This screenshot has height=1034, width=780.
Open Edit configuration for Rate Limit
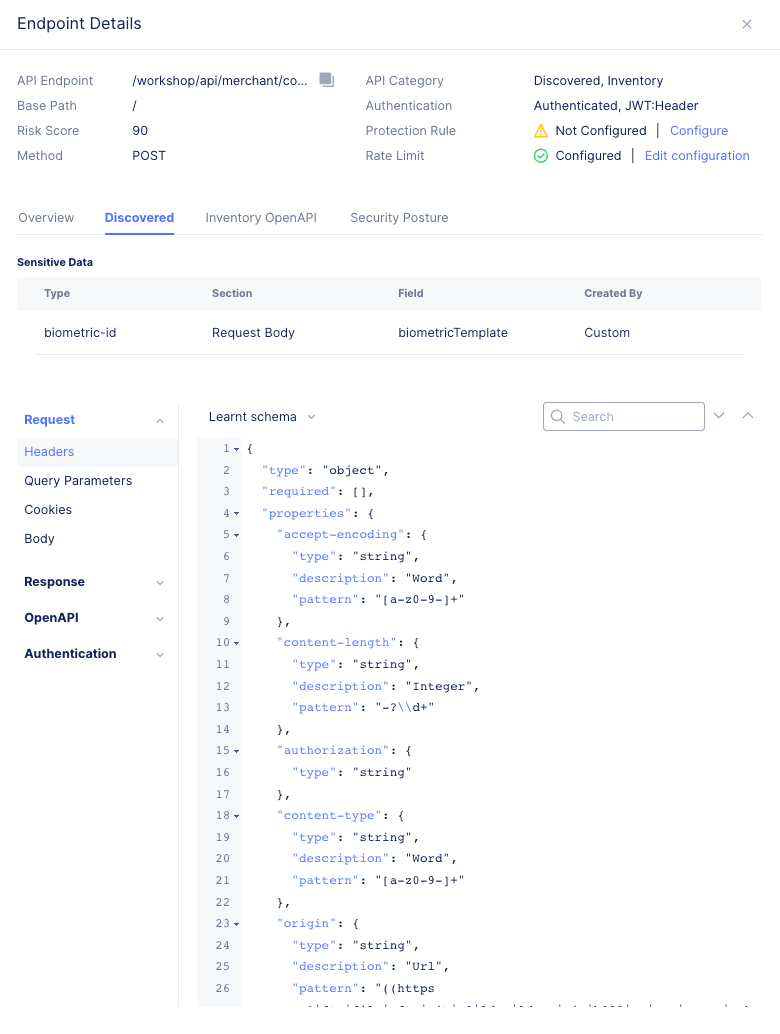click(x=696, y=155)
